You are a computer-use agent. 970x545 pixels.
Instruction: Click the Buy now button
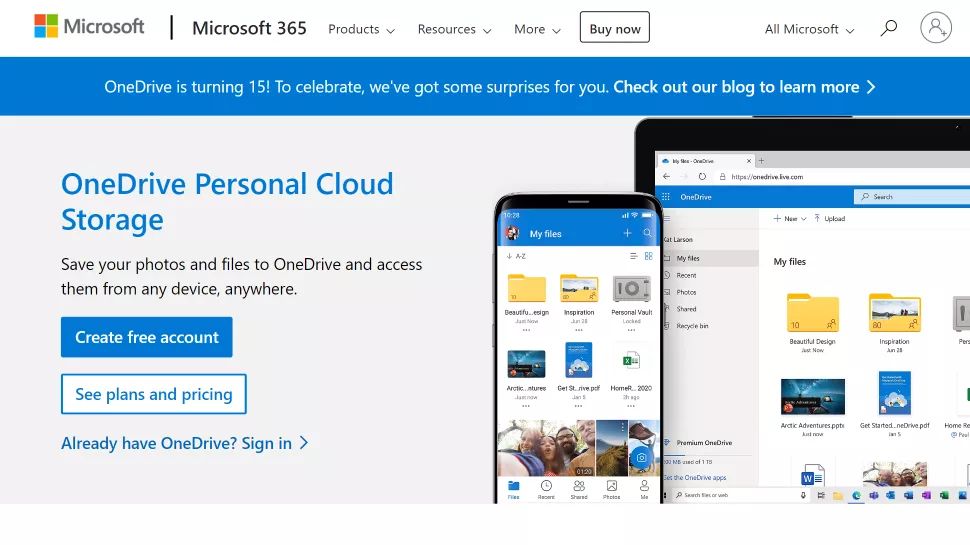[x=615, y=27]
